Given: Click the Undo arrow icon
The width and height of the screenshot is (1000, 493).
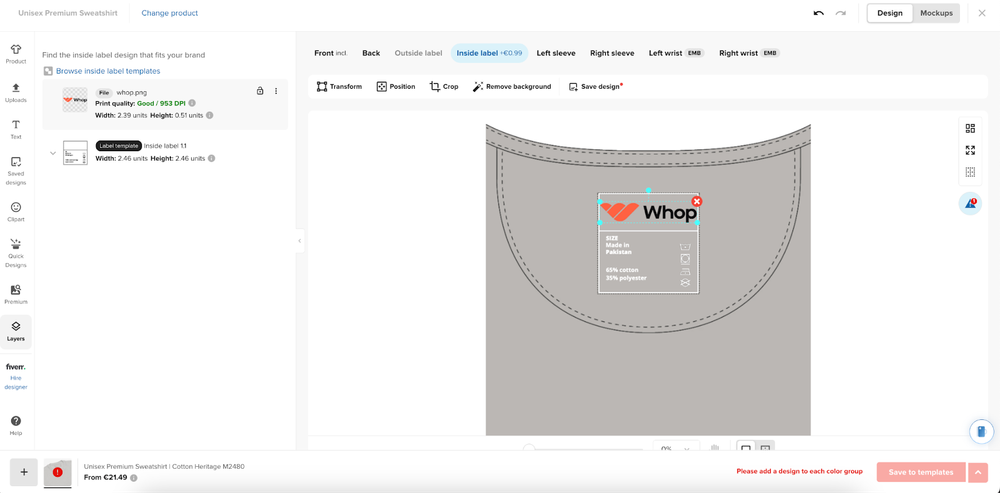Looking at the screenshot, I should pyautogui.click(x=818, y=13).
